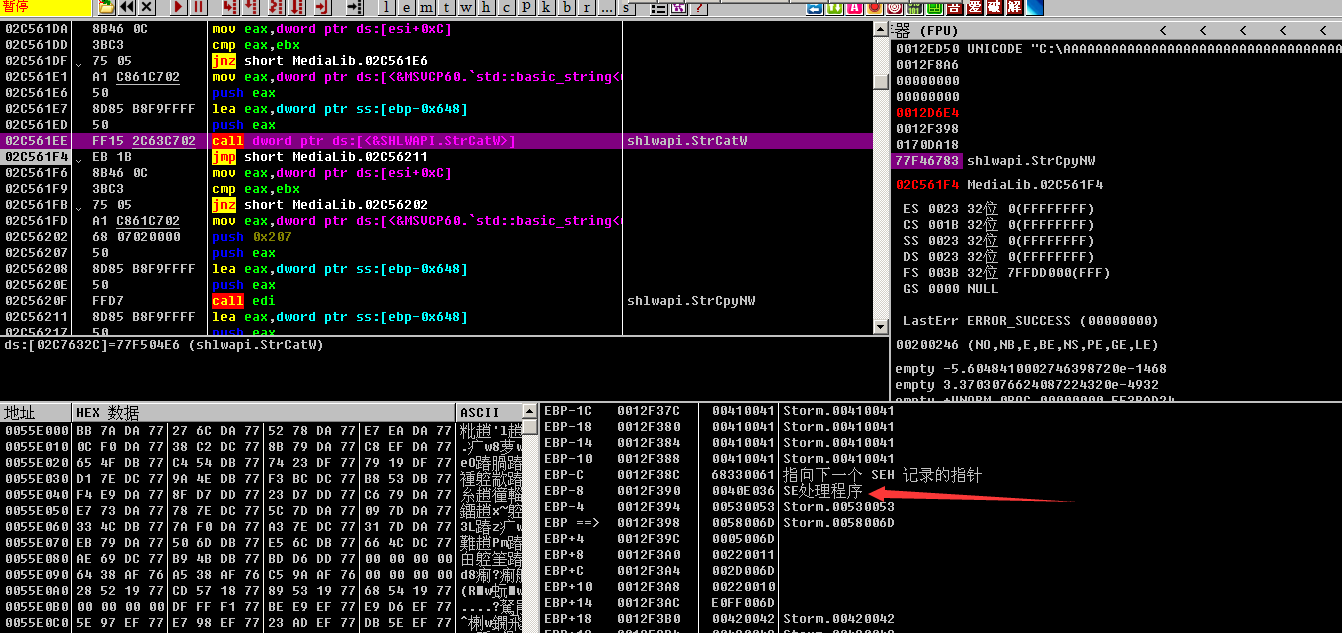Select the SE处理程序 stack entry

(x=822, y=491)
